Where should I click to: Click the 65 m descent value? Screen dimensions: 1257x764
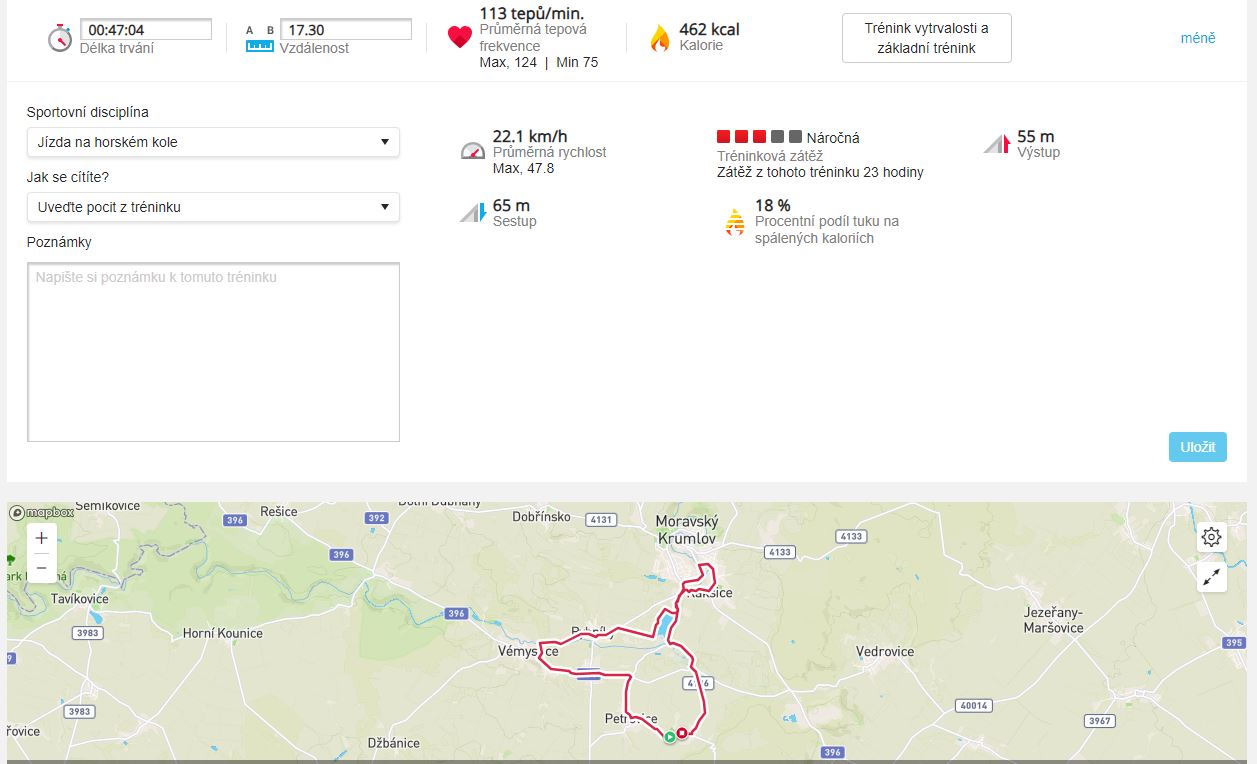511,205
